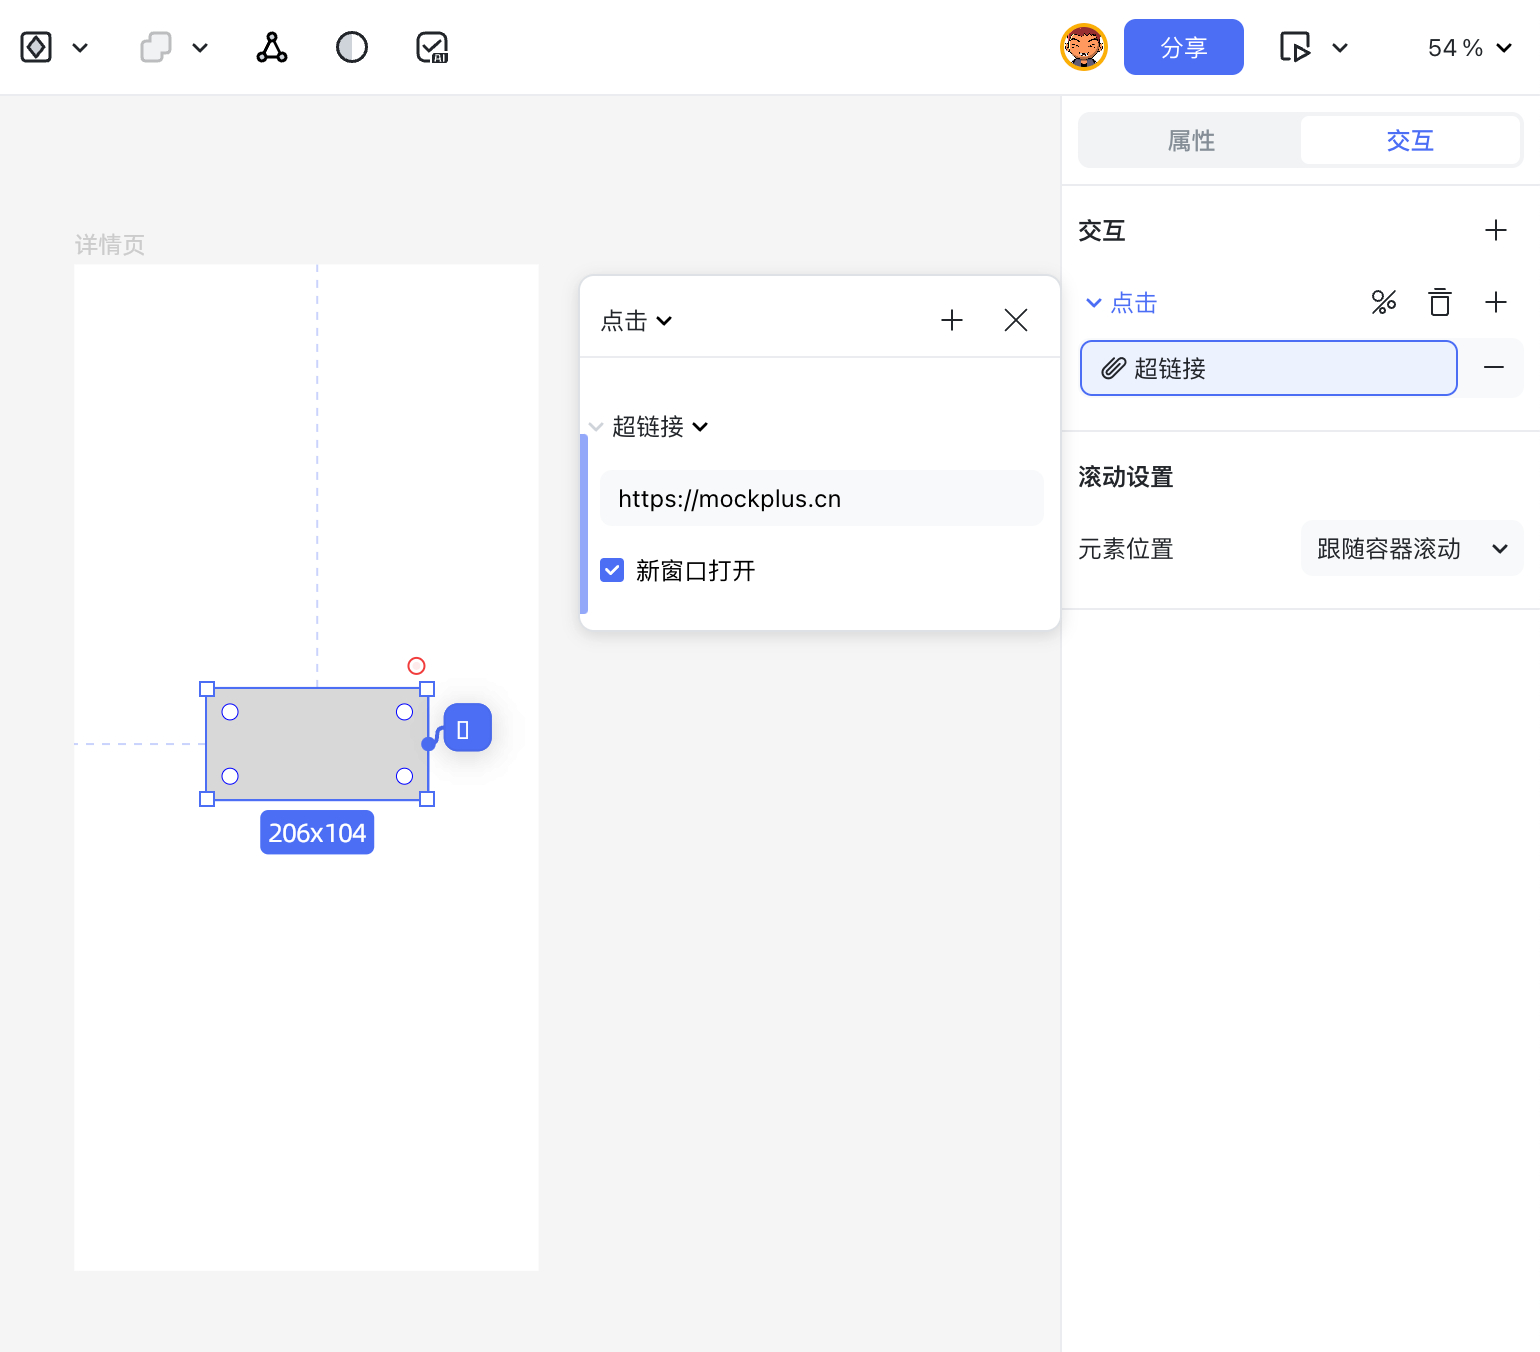
Task: Click the percent icon beside 点击
Action: [x=1384, y=302]
